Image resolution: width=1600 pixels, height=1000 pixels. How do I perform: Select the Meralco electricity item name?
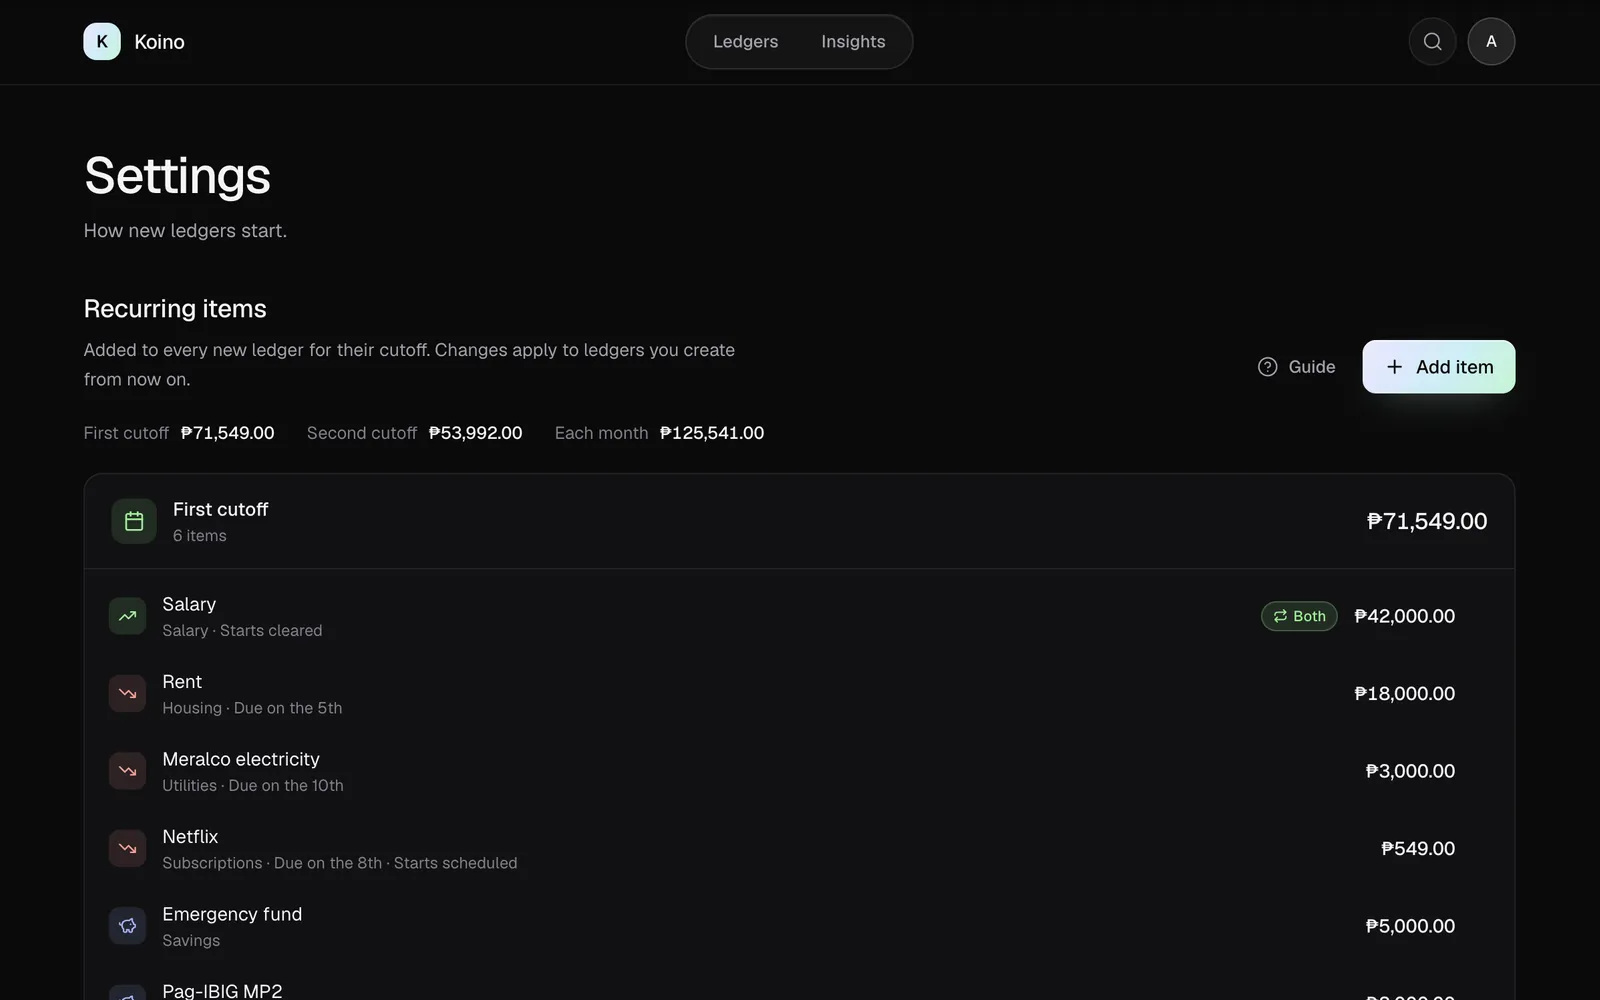(x=241, y=760)
